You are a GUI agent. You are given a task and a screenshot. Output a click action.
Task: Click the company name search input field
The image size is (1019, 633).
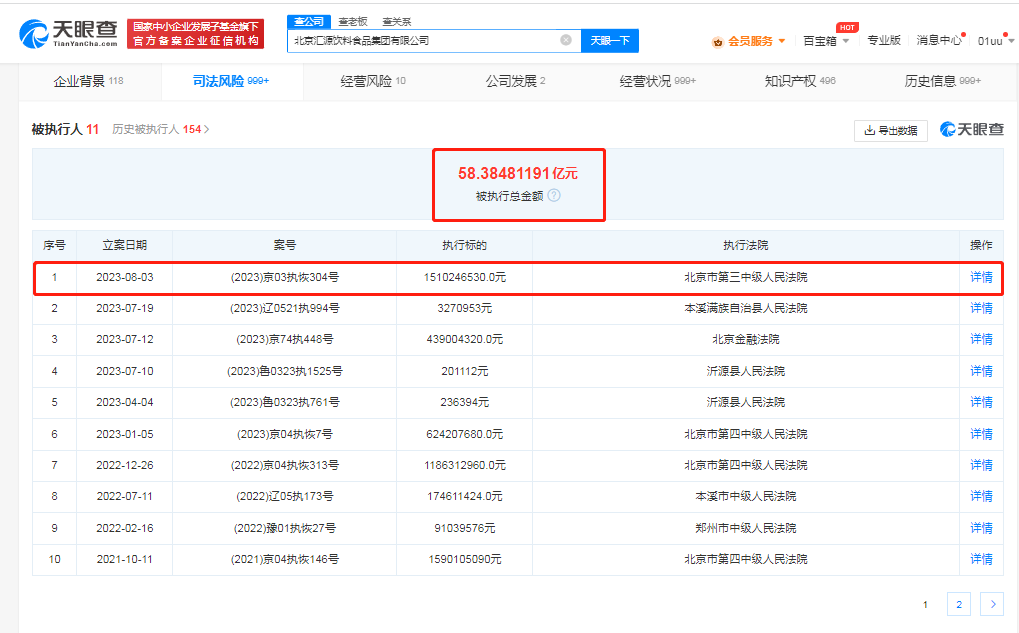coord(420,40)
